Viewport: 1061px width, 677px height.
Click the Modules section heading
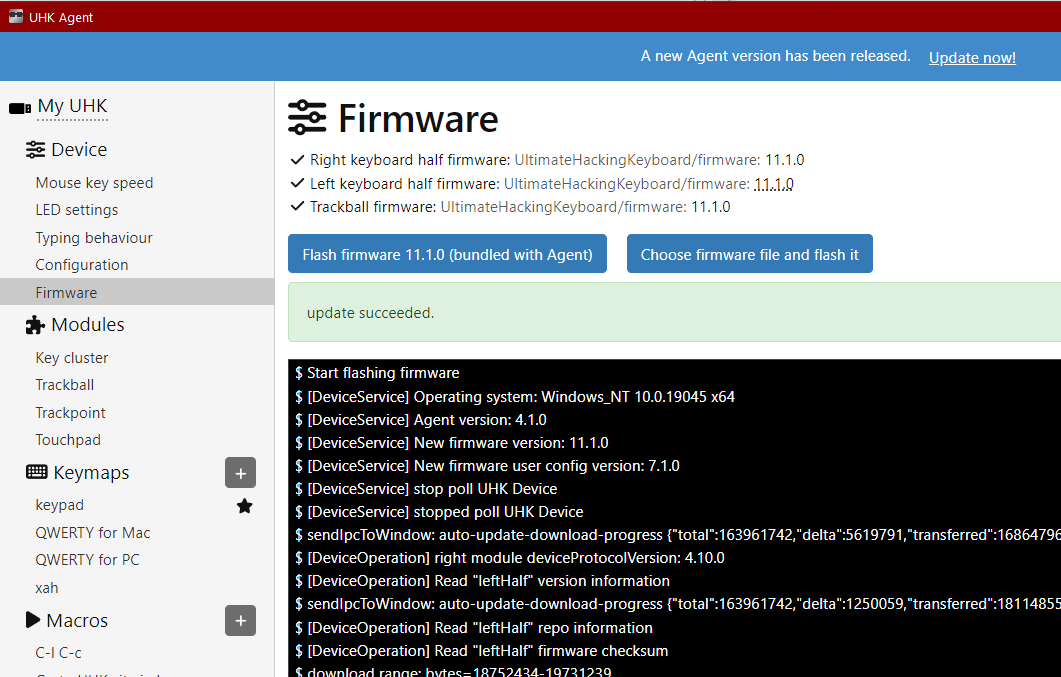(x=88, y=325)
